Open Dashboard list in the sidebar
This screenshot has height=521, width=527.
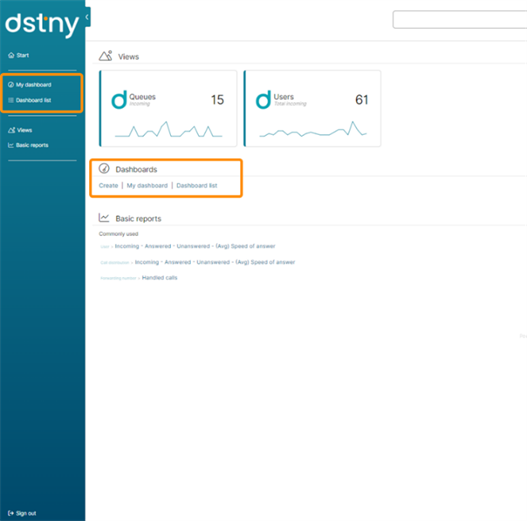point(30,100)
